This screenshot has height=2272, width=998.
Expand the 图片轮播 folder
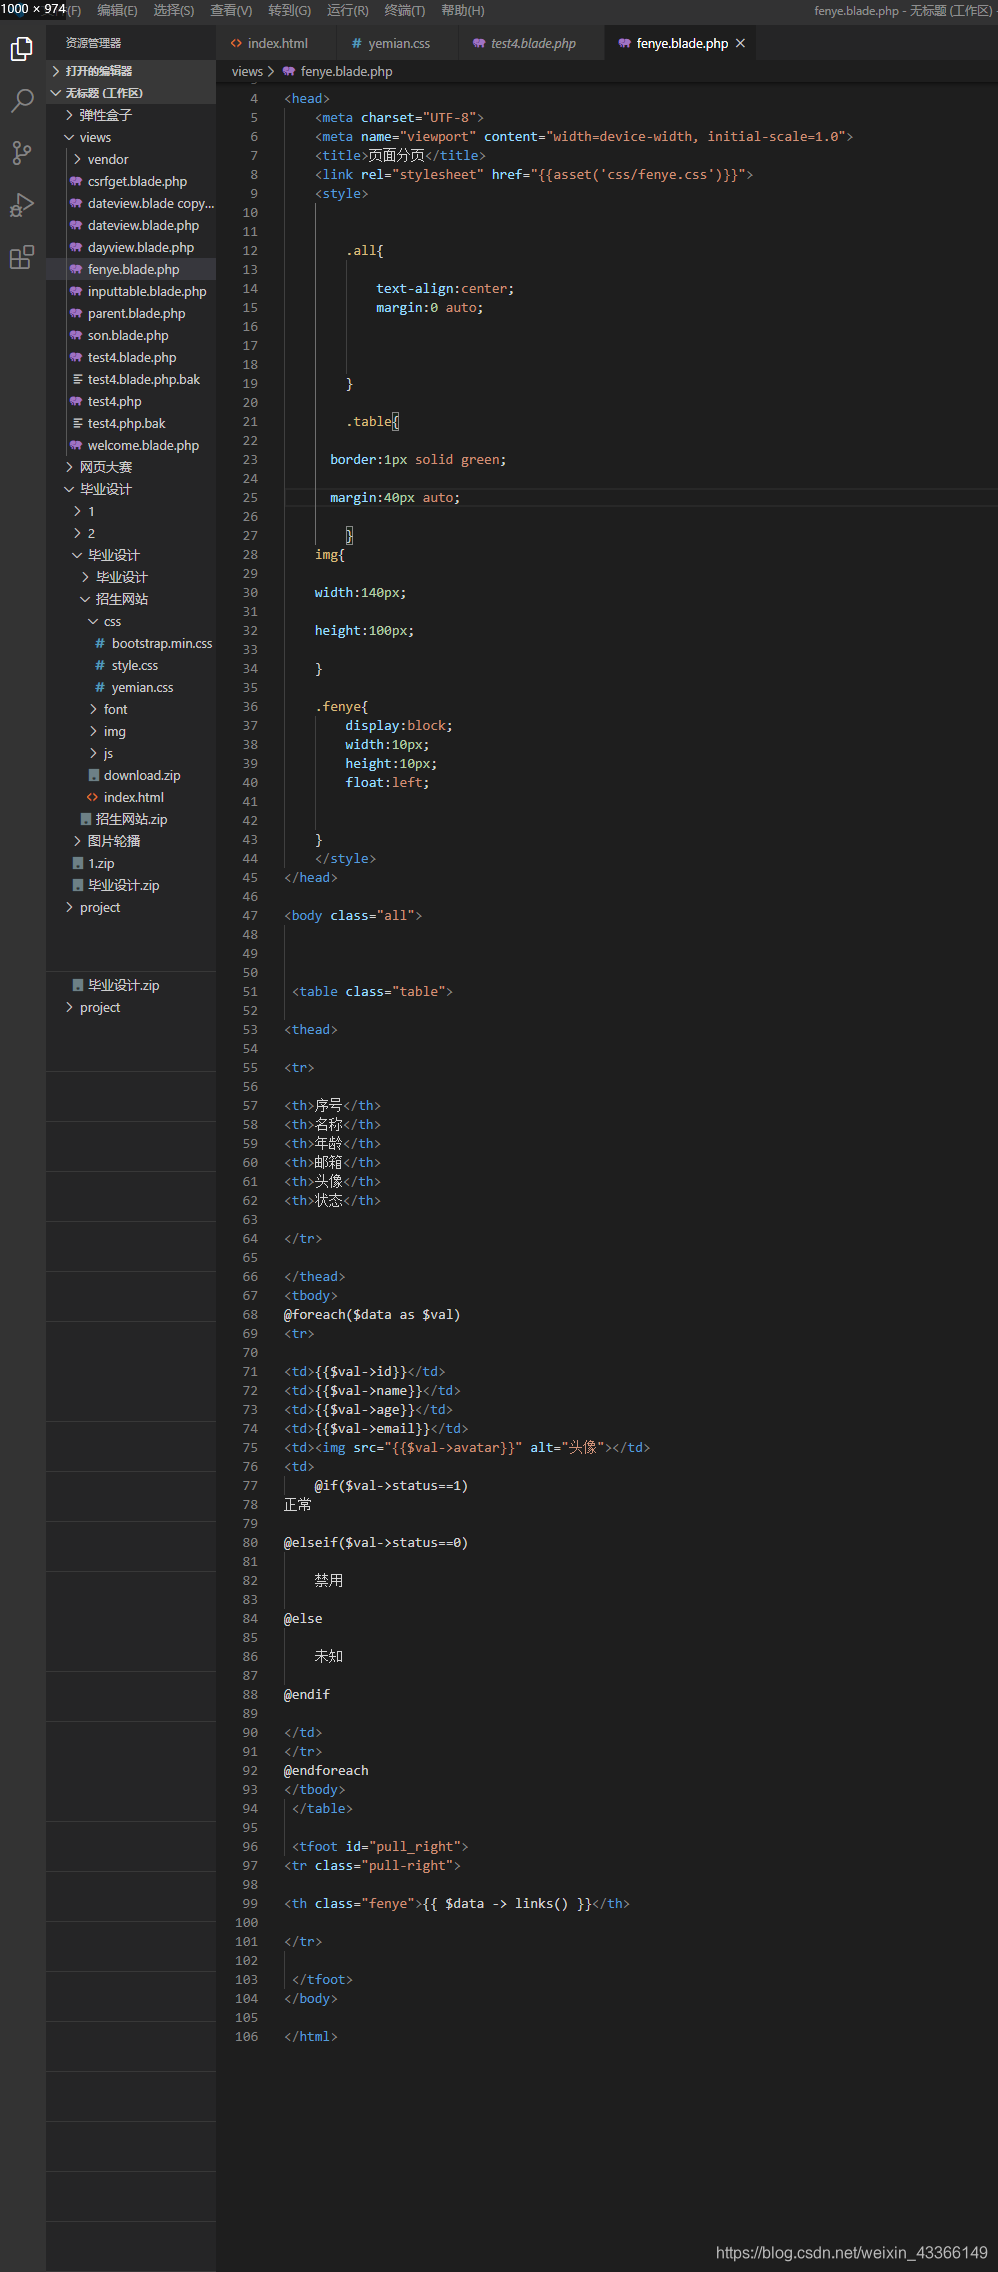(77, 841)
